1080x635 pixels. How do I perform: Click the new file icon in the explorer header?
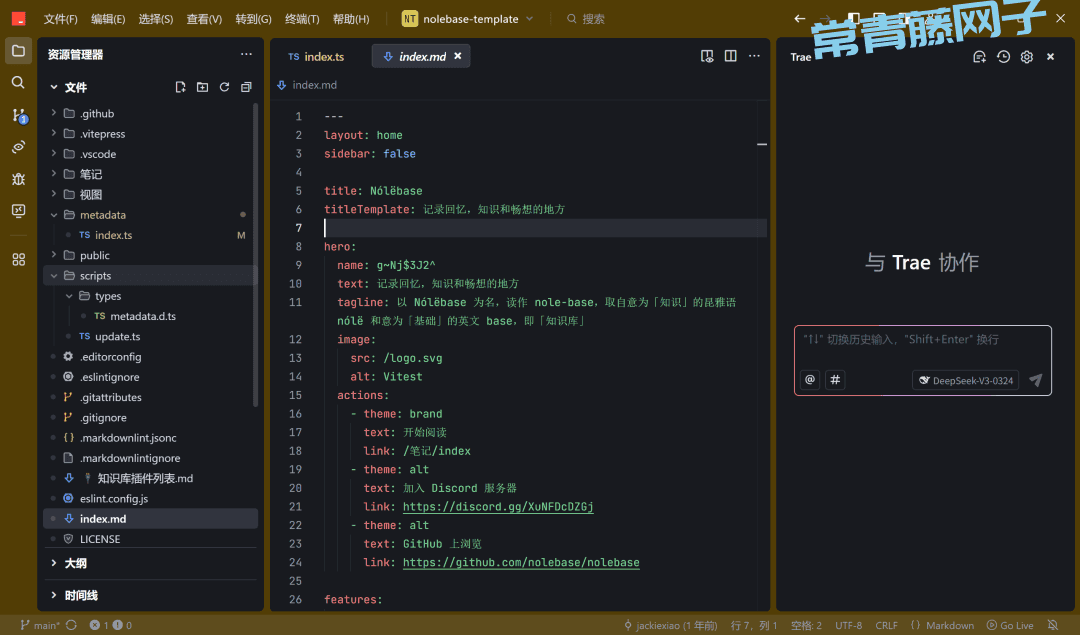(180, 87)
